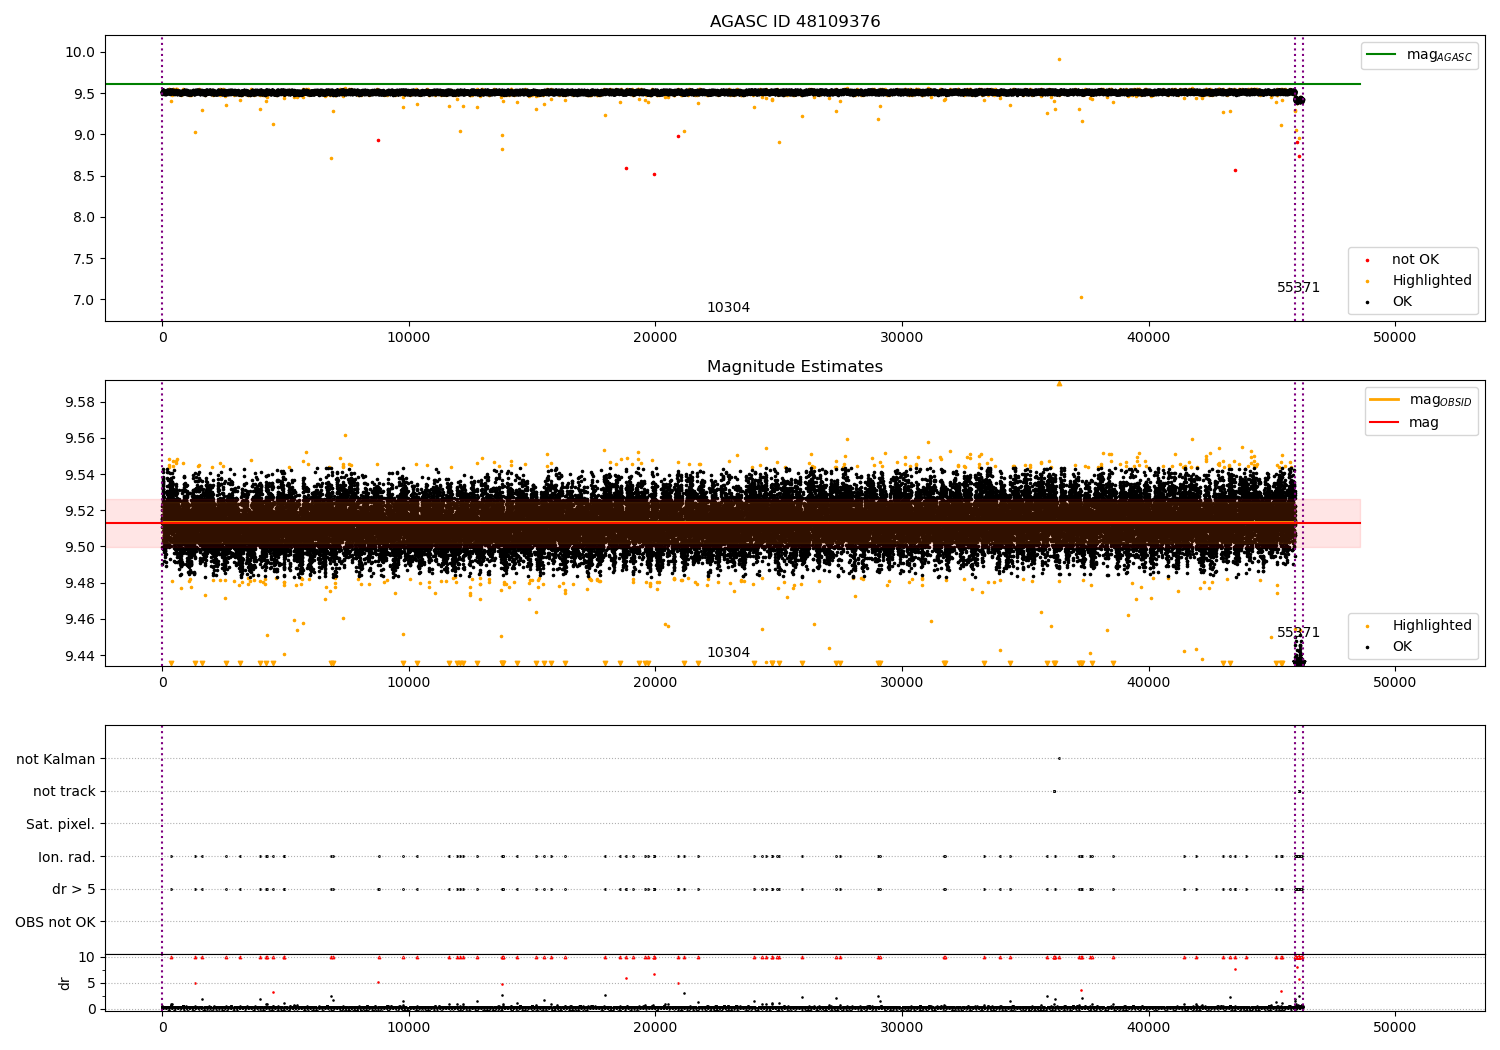Click the "8.5" y-tick label in top panel
Screen dimensions: 1500x1050
point(84,177)
